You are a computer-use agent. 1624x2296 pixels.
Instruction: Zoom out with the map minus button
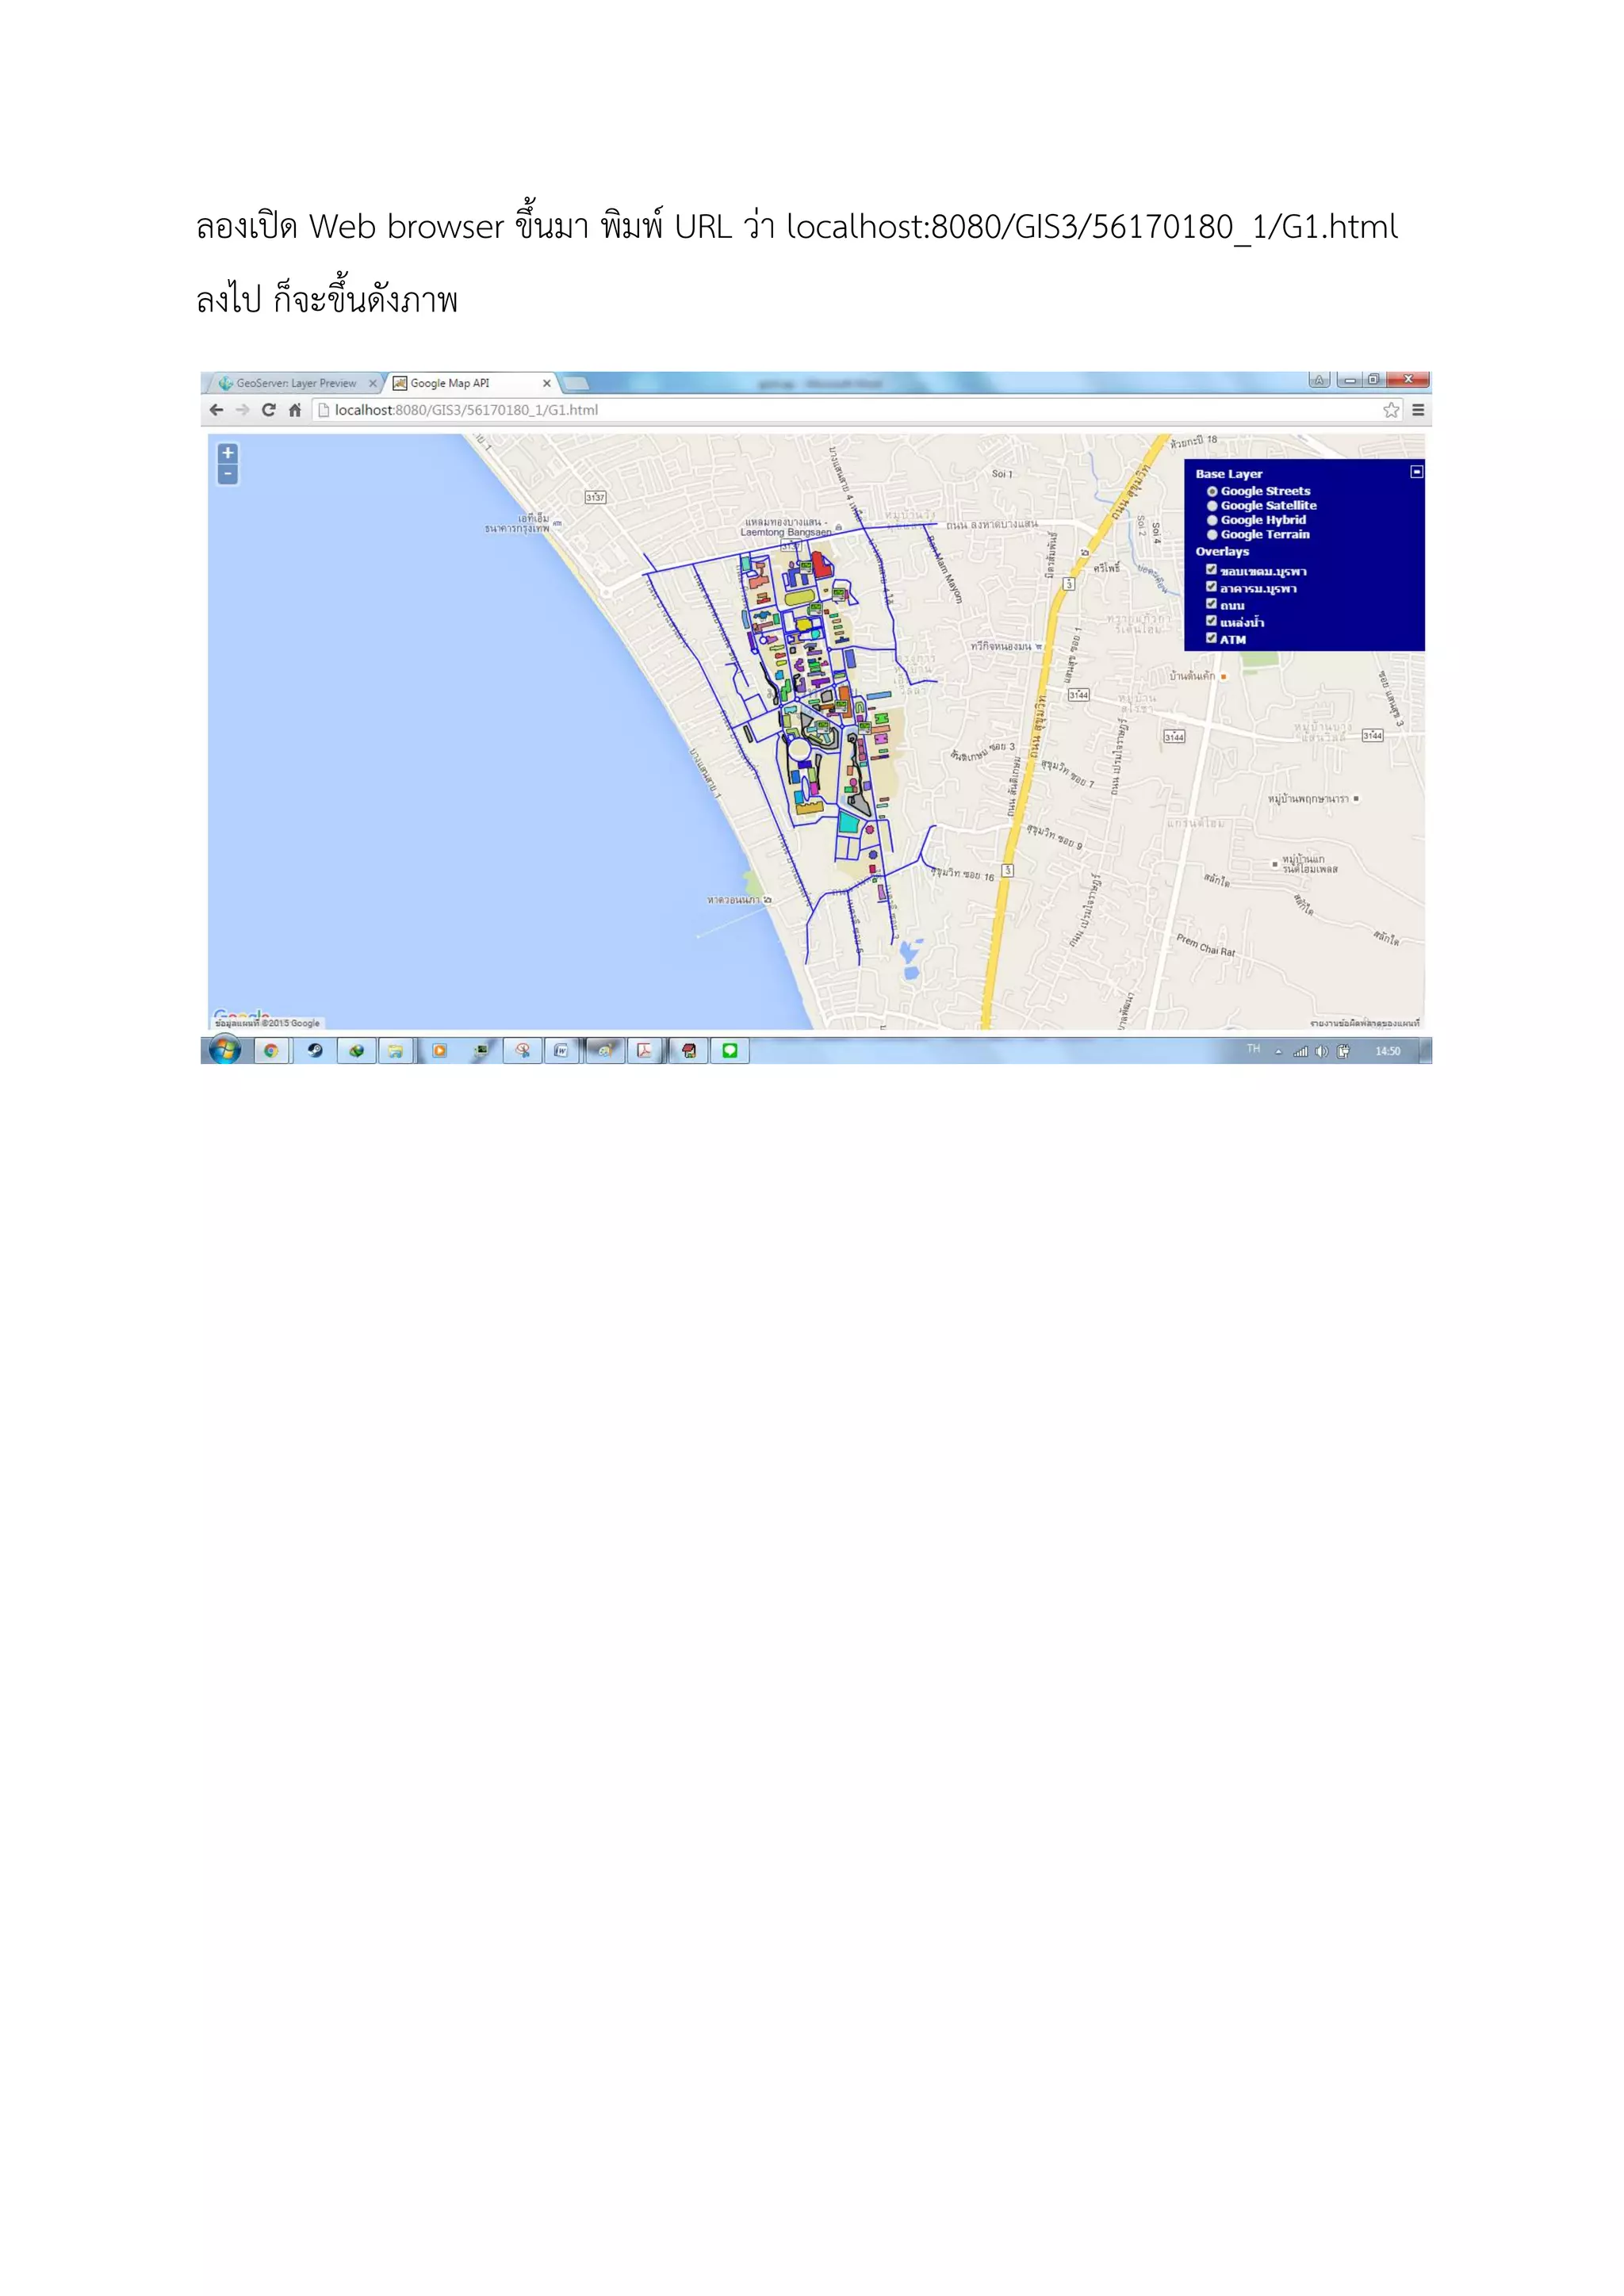(x=228, y=475)
